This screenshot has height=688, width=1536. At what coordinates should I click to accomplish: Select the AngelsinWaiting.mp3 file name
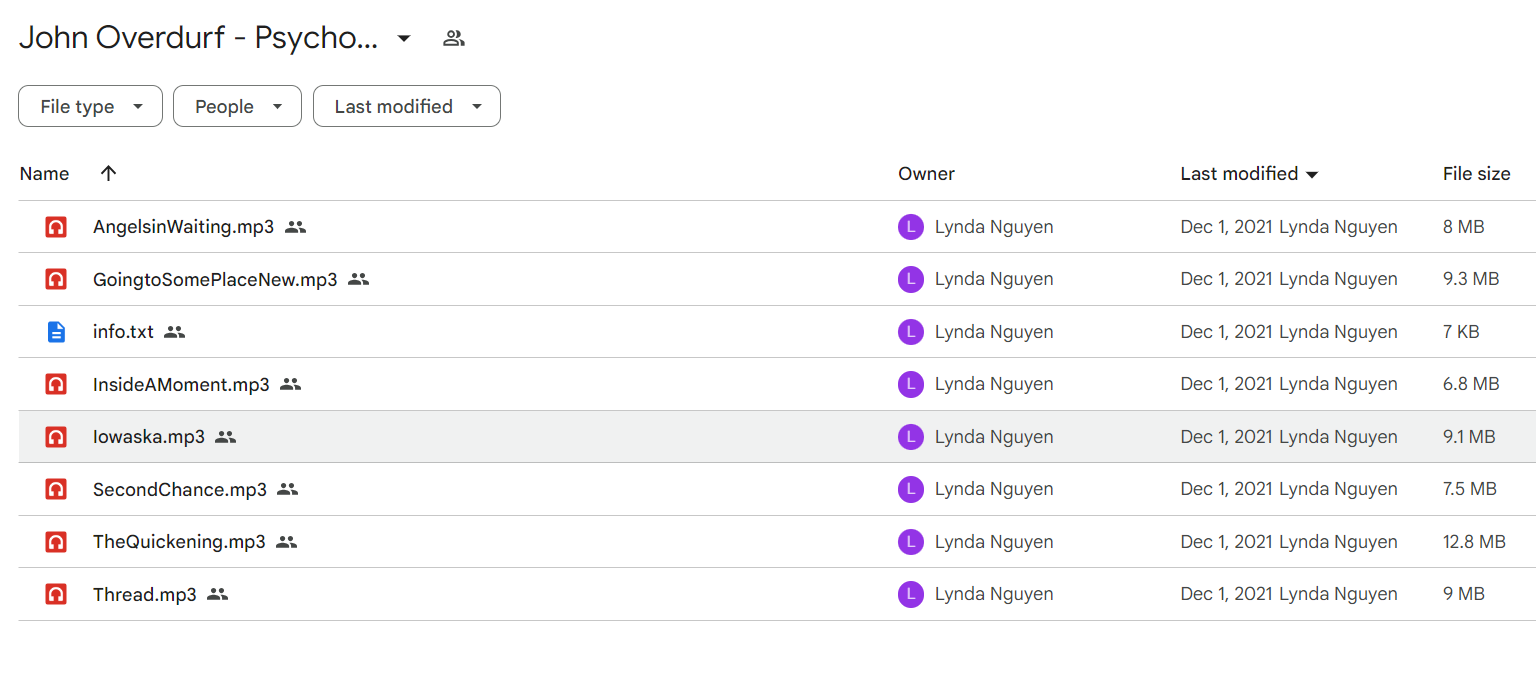183,227
